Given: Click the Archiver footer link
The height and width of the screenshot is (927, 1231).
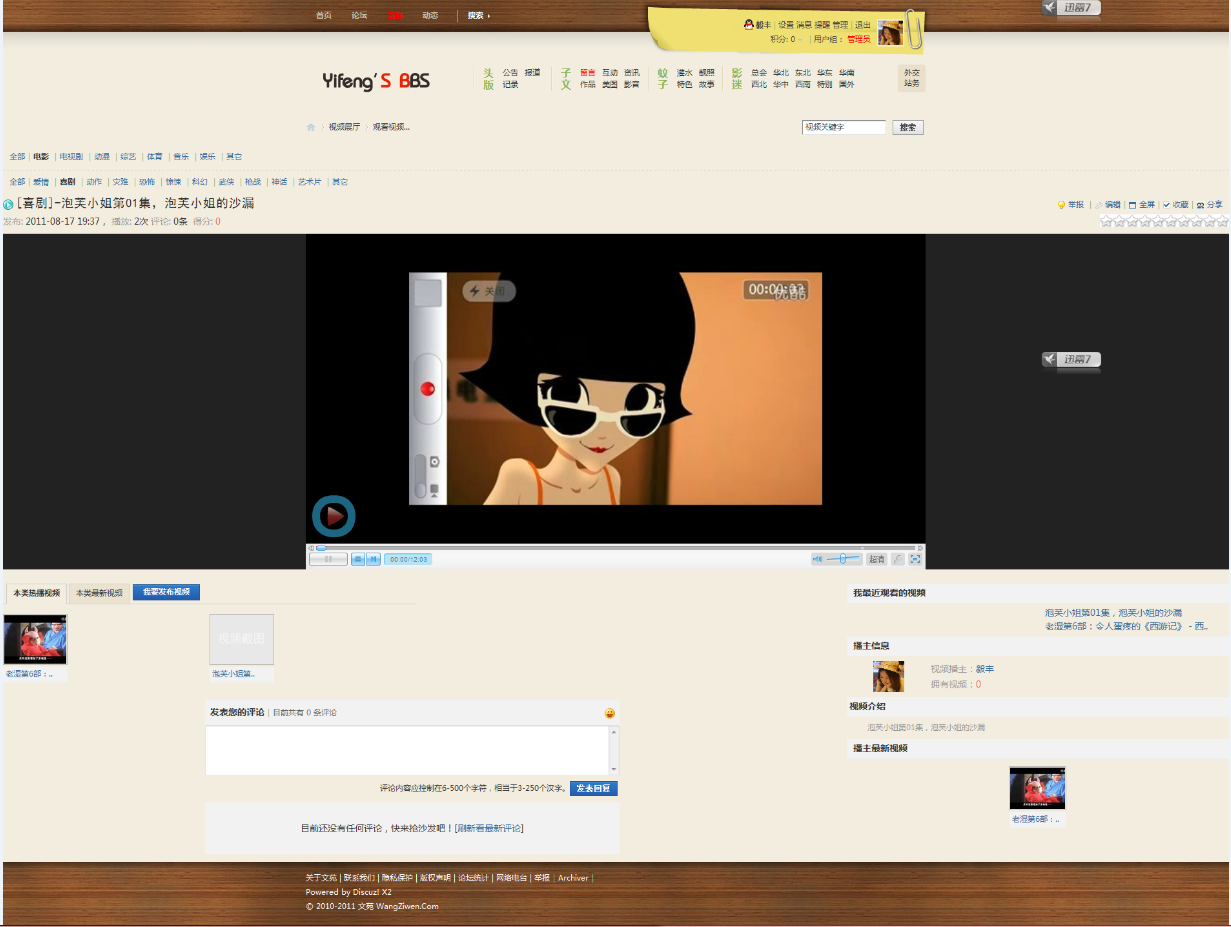Looking at the screenshot, I should 573,878.
